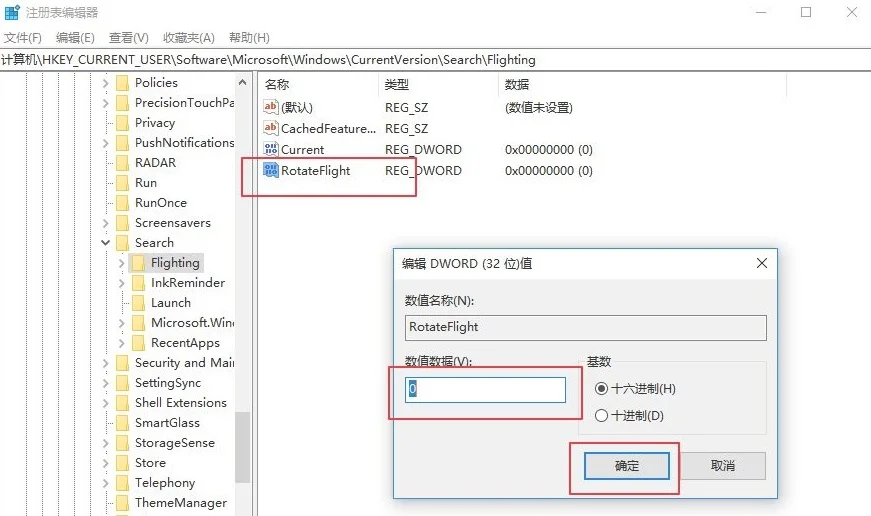This screenshot has width=871, height=516.
Task: Click the Registry Editor app icon in title bar
Action: [x=12, y=12]
